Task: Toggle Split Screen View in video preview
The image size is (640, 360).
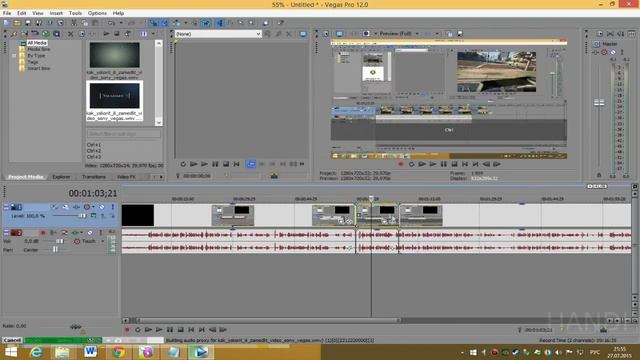Action: click(367, 33)
